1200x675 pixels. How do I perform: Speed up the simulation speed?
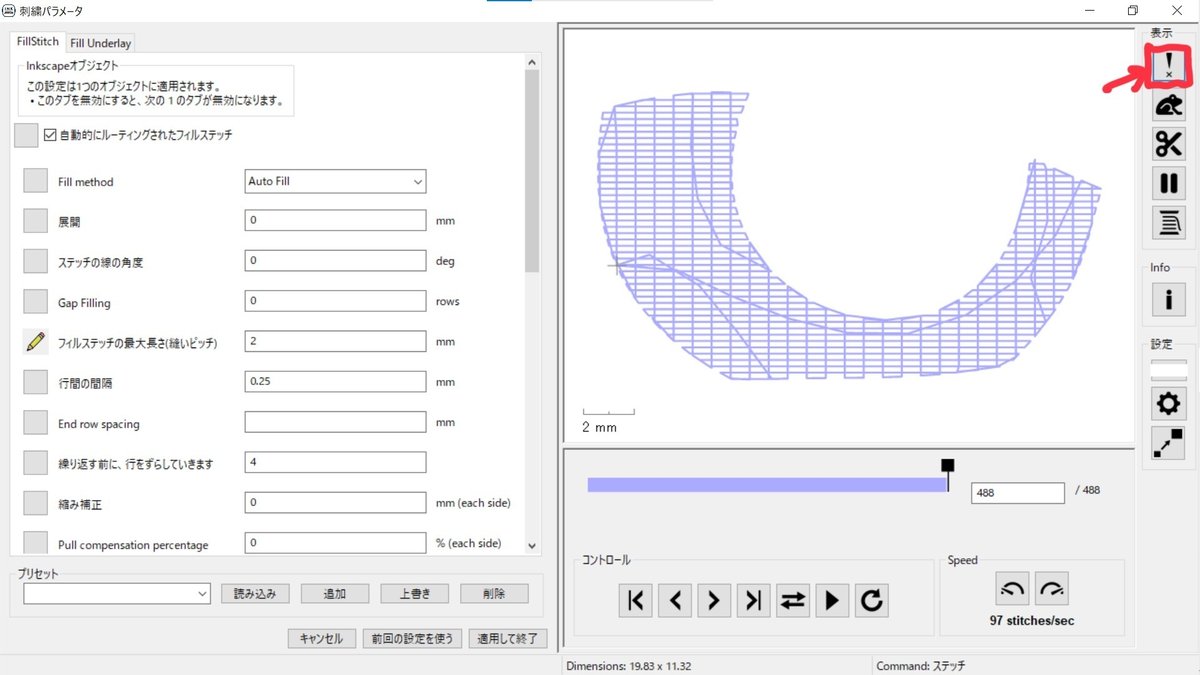[1052, 589]
